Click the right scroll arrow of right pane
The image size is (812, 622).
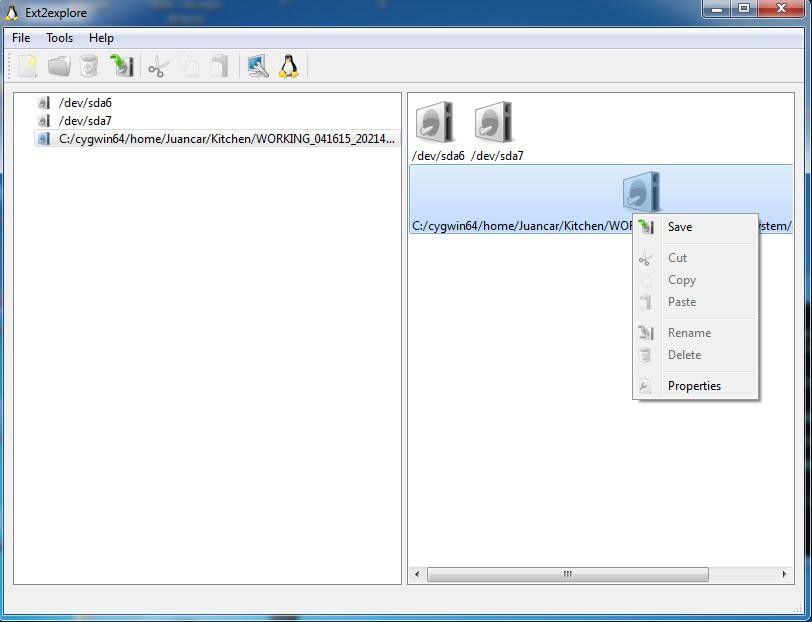(x=784, y=574)
